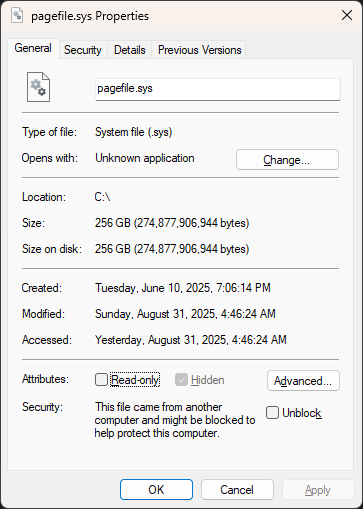
Task: Click the large pagefile.sys system file icon
Action: 38,87
